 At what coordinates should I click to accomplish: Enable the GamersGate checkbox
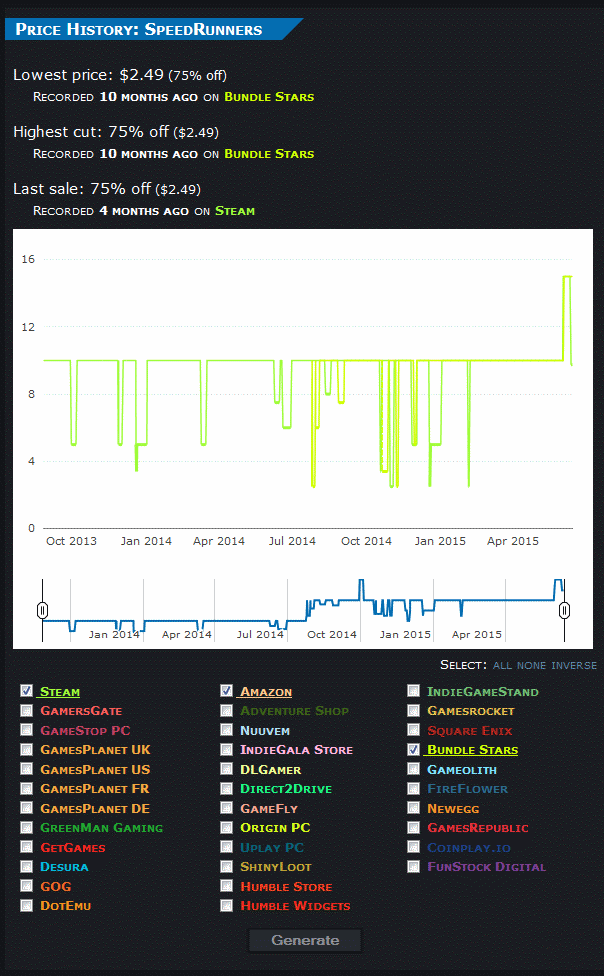pos(26,710)
